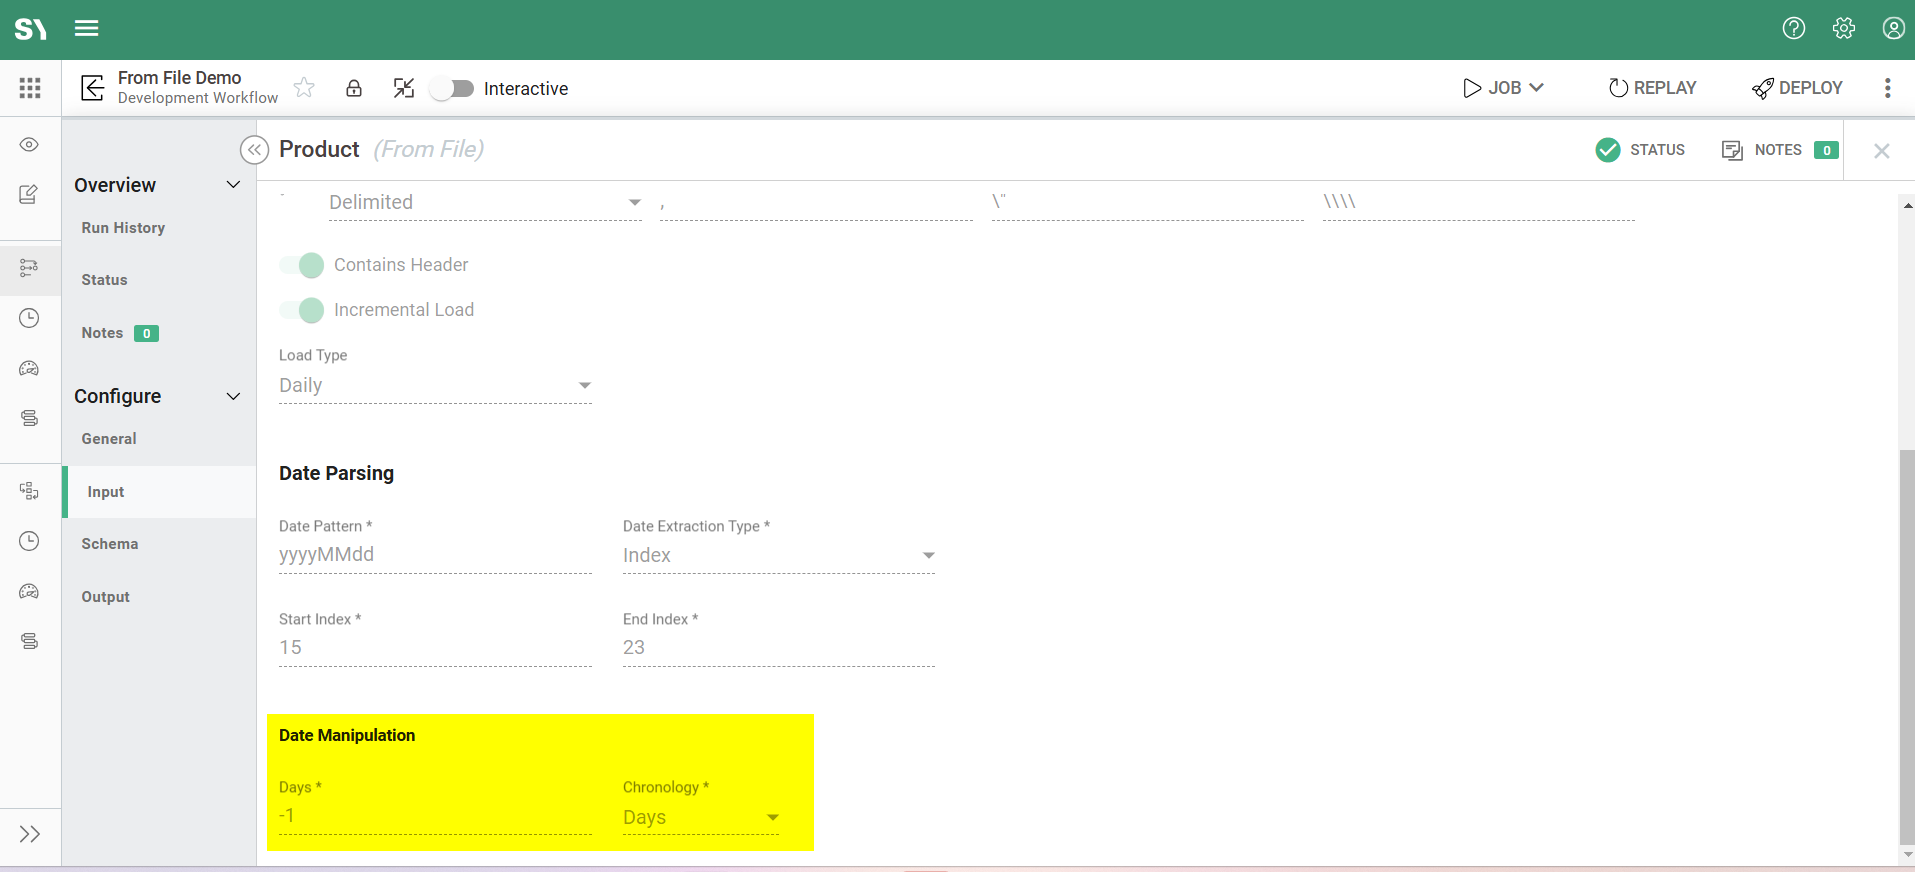This screenshot has width=1915, height=872.
Task: Click the REPLAY button
Action: point(1652,88)
